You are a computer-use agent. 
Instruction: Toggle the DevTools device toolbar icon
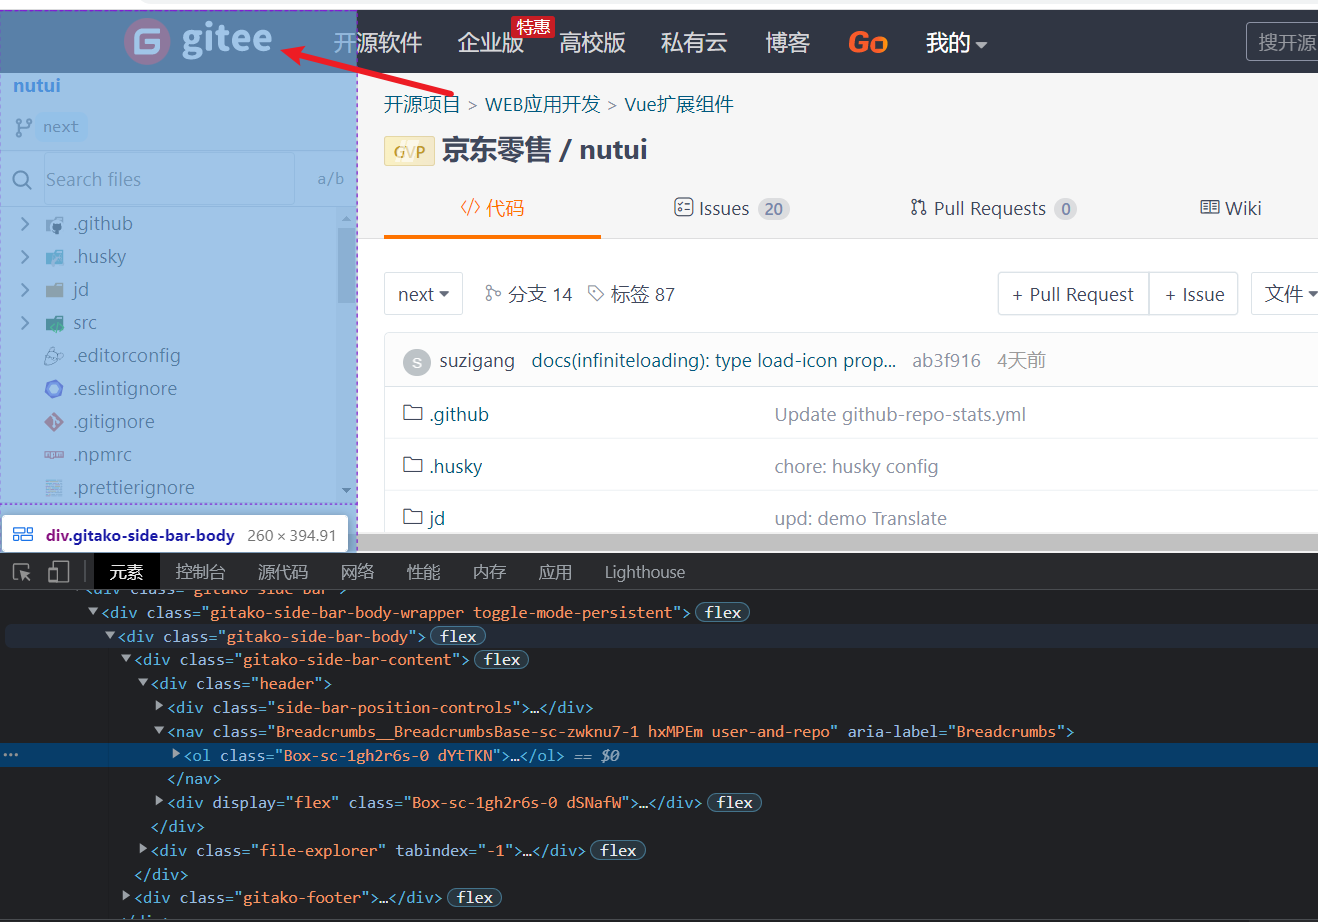pyautogui.click(x=59, y=572)
